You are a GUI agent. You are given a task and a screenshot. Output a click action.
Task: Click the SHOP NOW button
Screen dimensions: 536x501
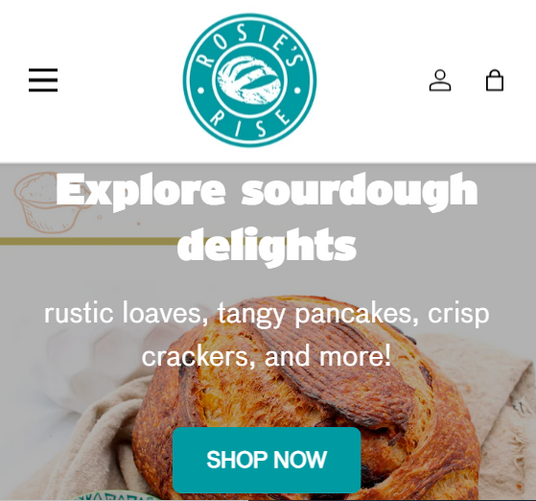[267, 460]
